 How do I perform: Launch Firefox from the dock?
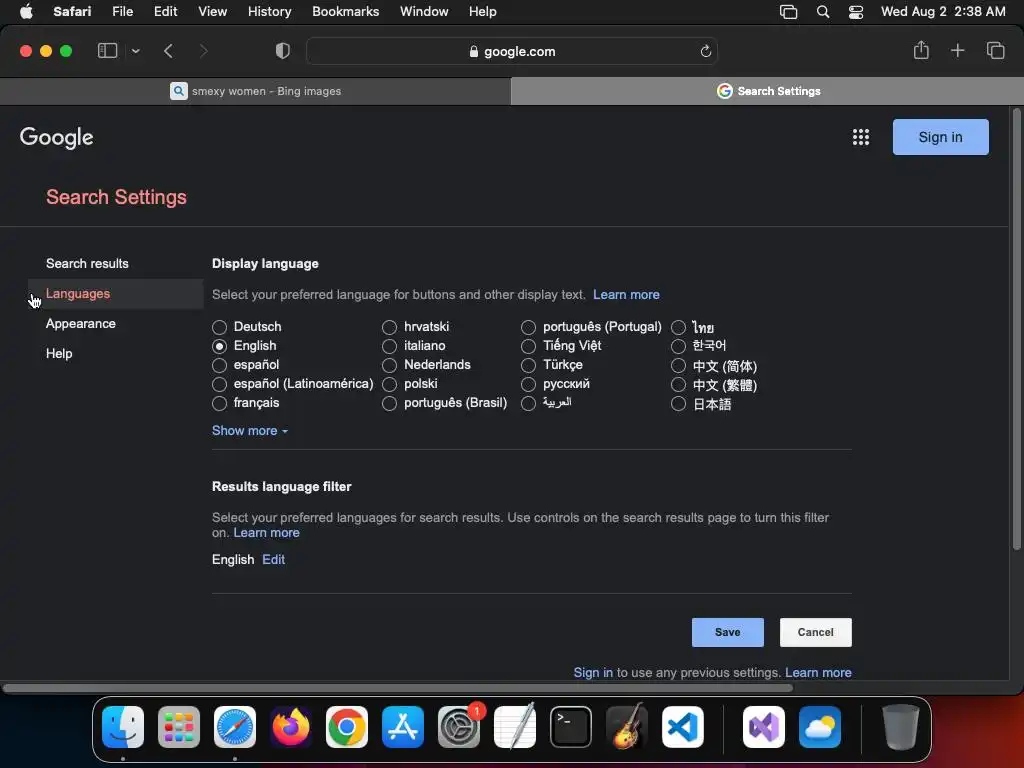(x=291, y=727)
